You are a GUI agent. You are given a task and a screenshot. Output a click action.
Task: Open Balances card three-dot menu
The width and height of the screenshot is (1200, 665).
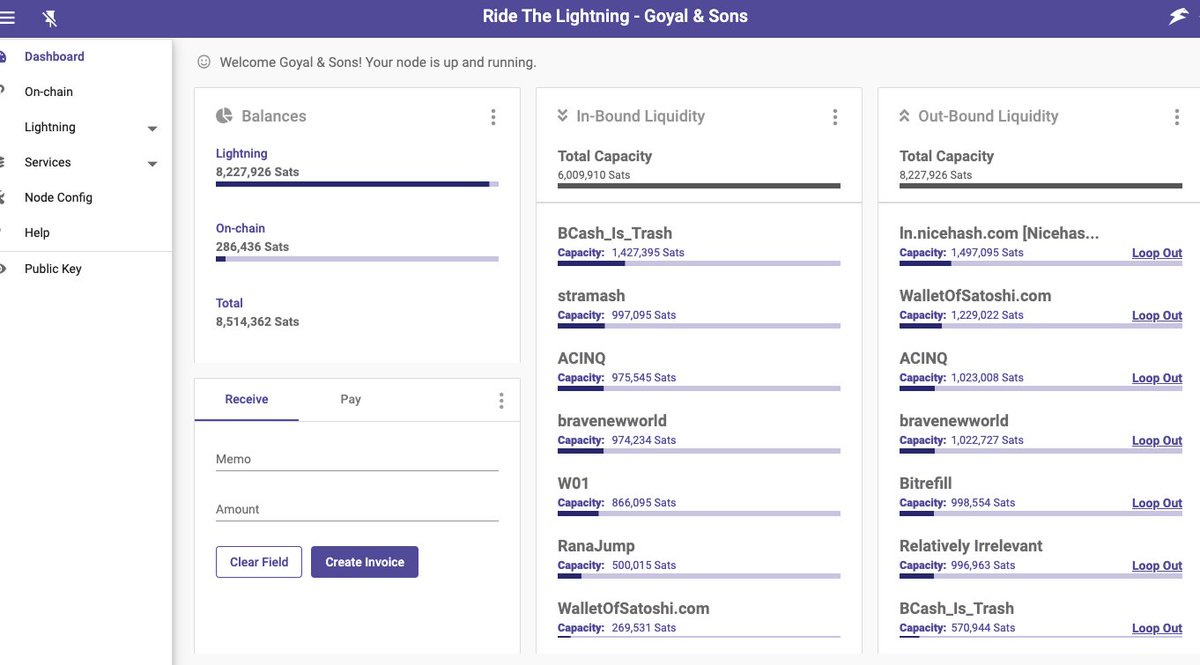[x=493, y=117]
